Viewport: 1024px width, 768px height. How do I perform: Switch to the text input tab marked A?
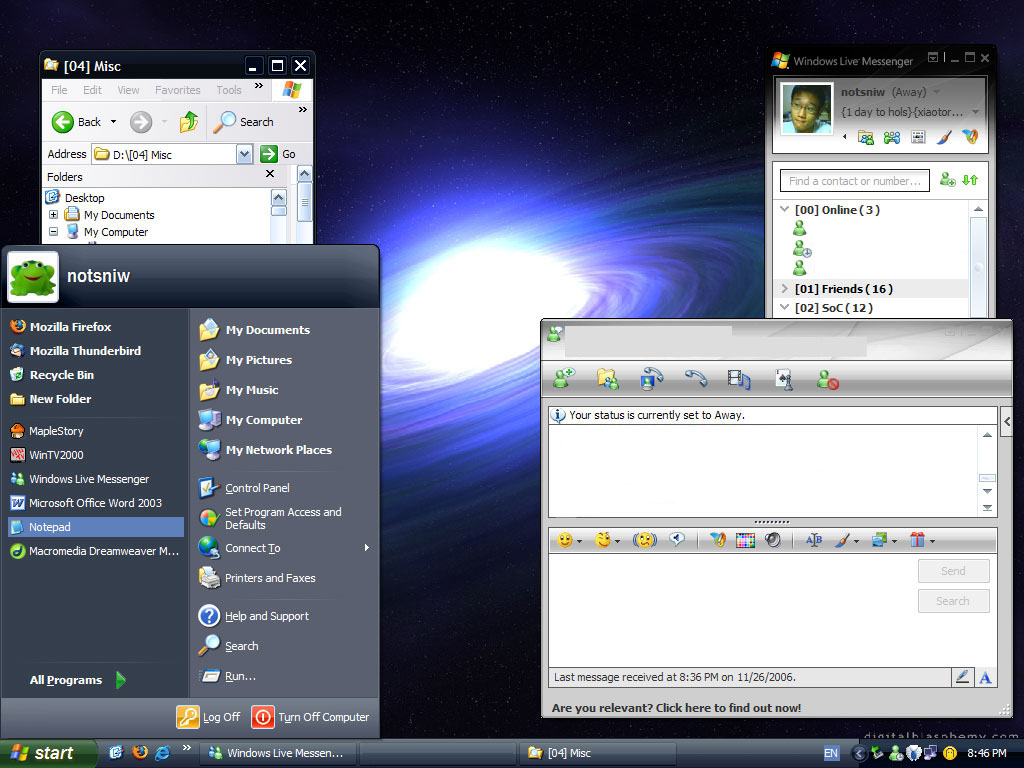pyautogui.click(x=985, y=677)
